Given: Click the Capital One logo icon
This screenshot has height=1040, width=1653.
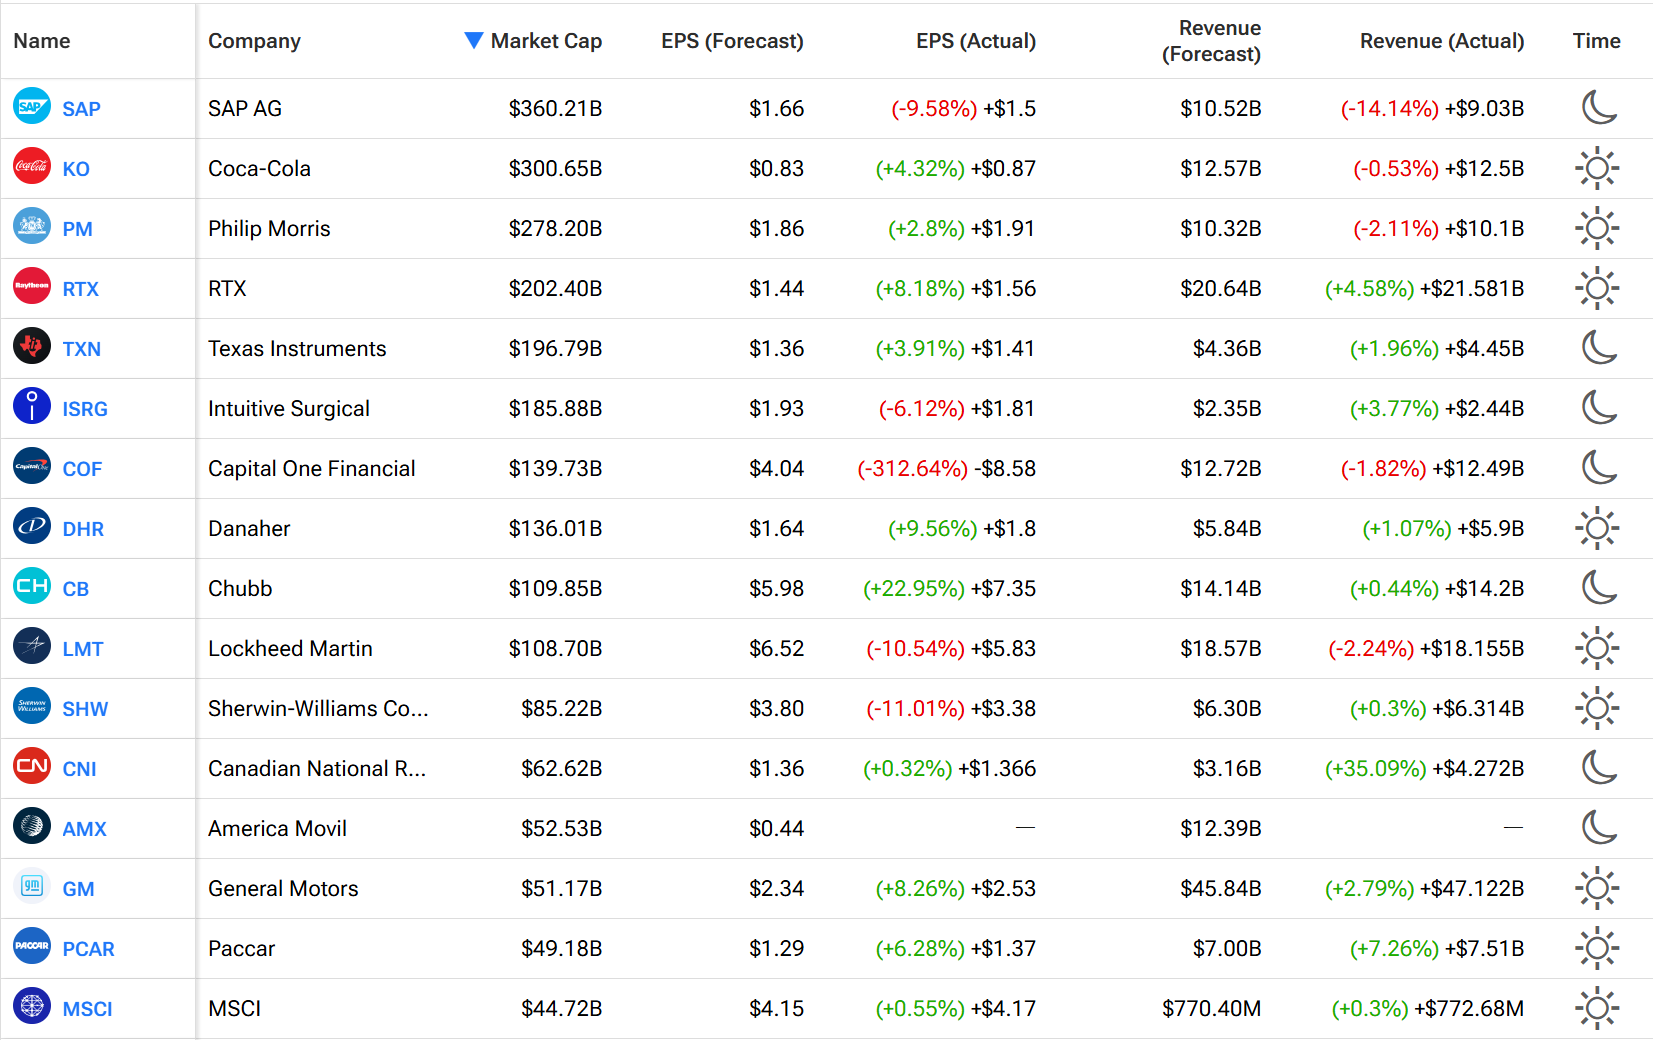Looking at the screenshot, I should click(x=32, y=466).
